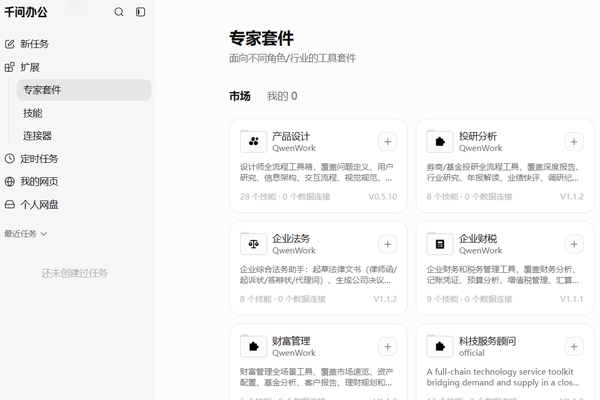Add the 产品设计 suite with plus button
This screenshot has height=400, width=600.
[x=387, y=142]
